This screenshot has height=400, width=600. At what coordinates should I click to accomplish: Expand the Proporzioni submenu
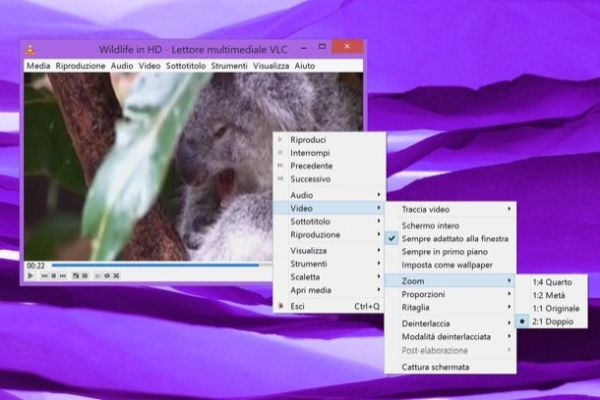coord(450,294)
